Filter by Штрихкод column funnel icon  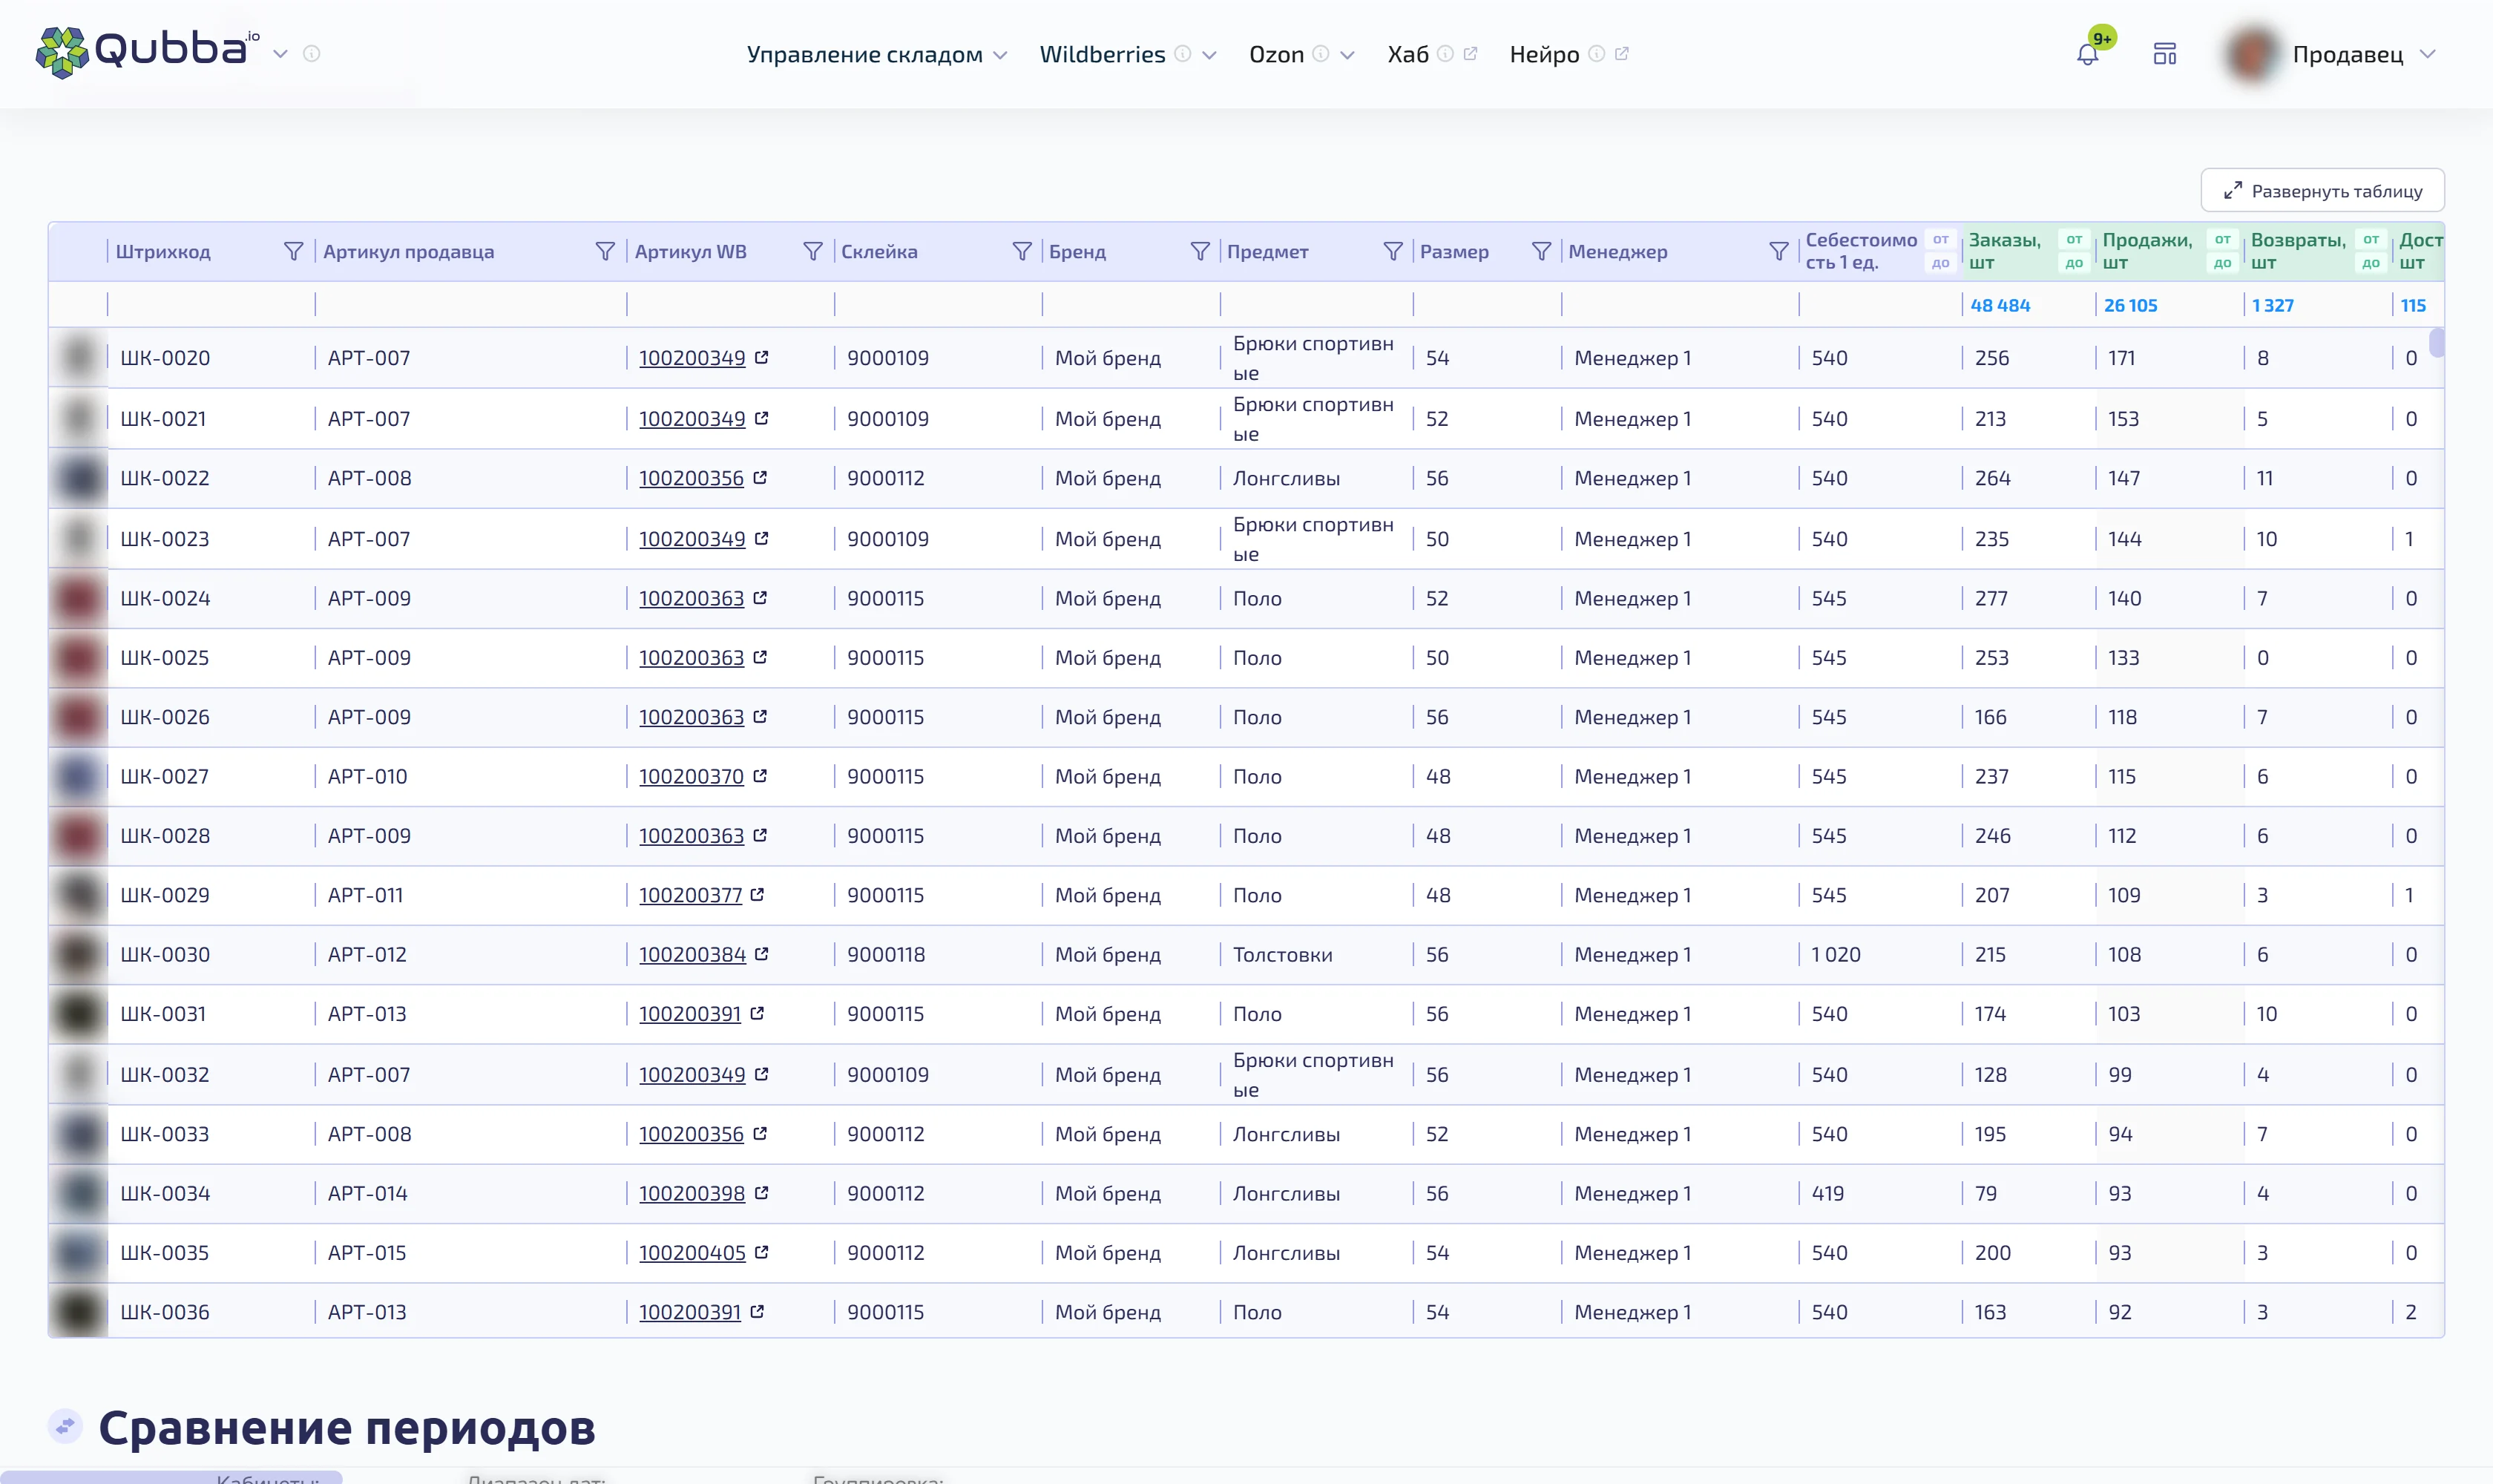click(x=293, y=251)
